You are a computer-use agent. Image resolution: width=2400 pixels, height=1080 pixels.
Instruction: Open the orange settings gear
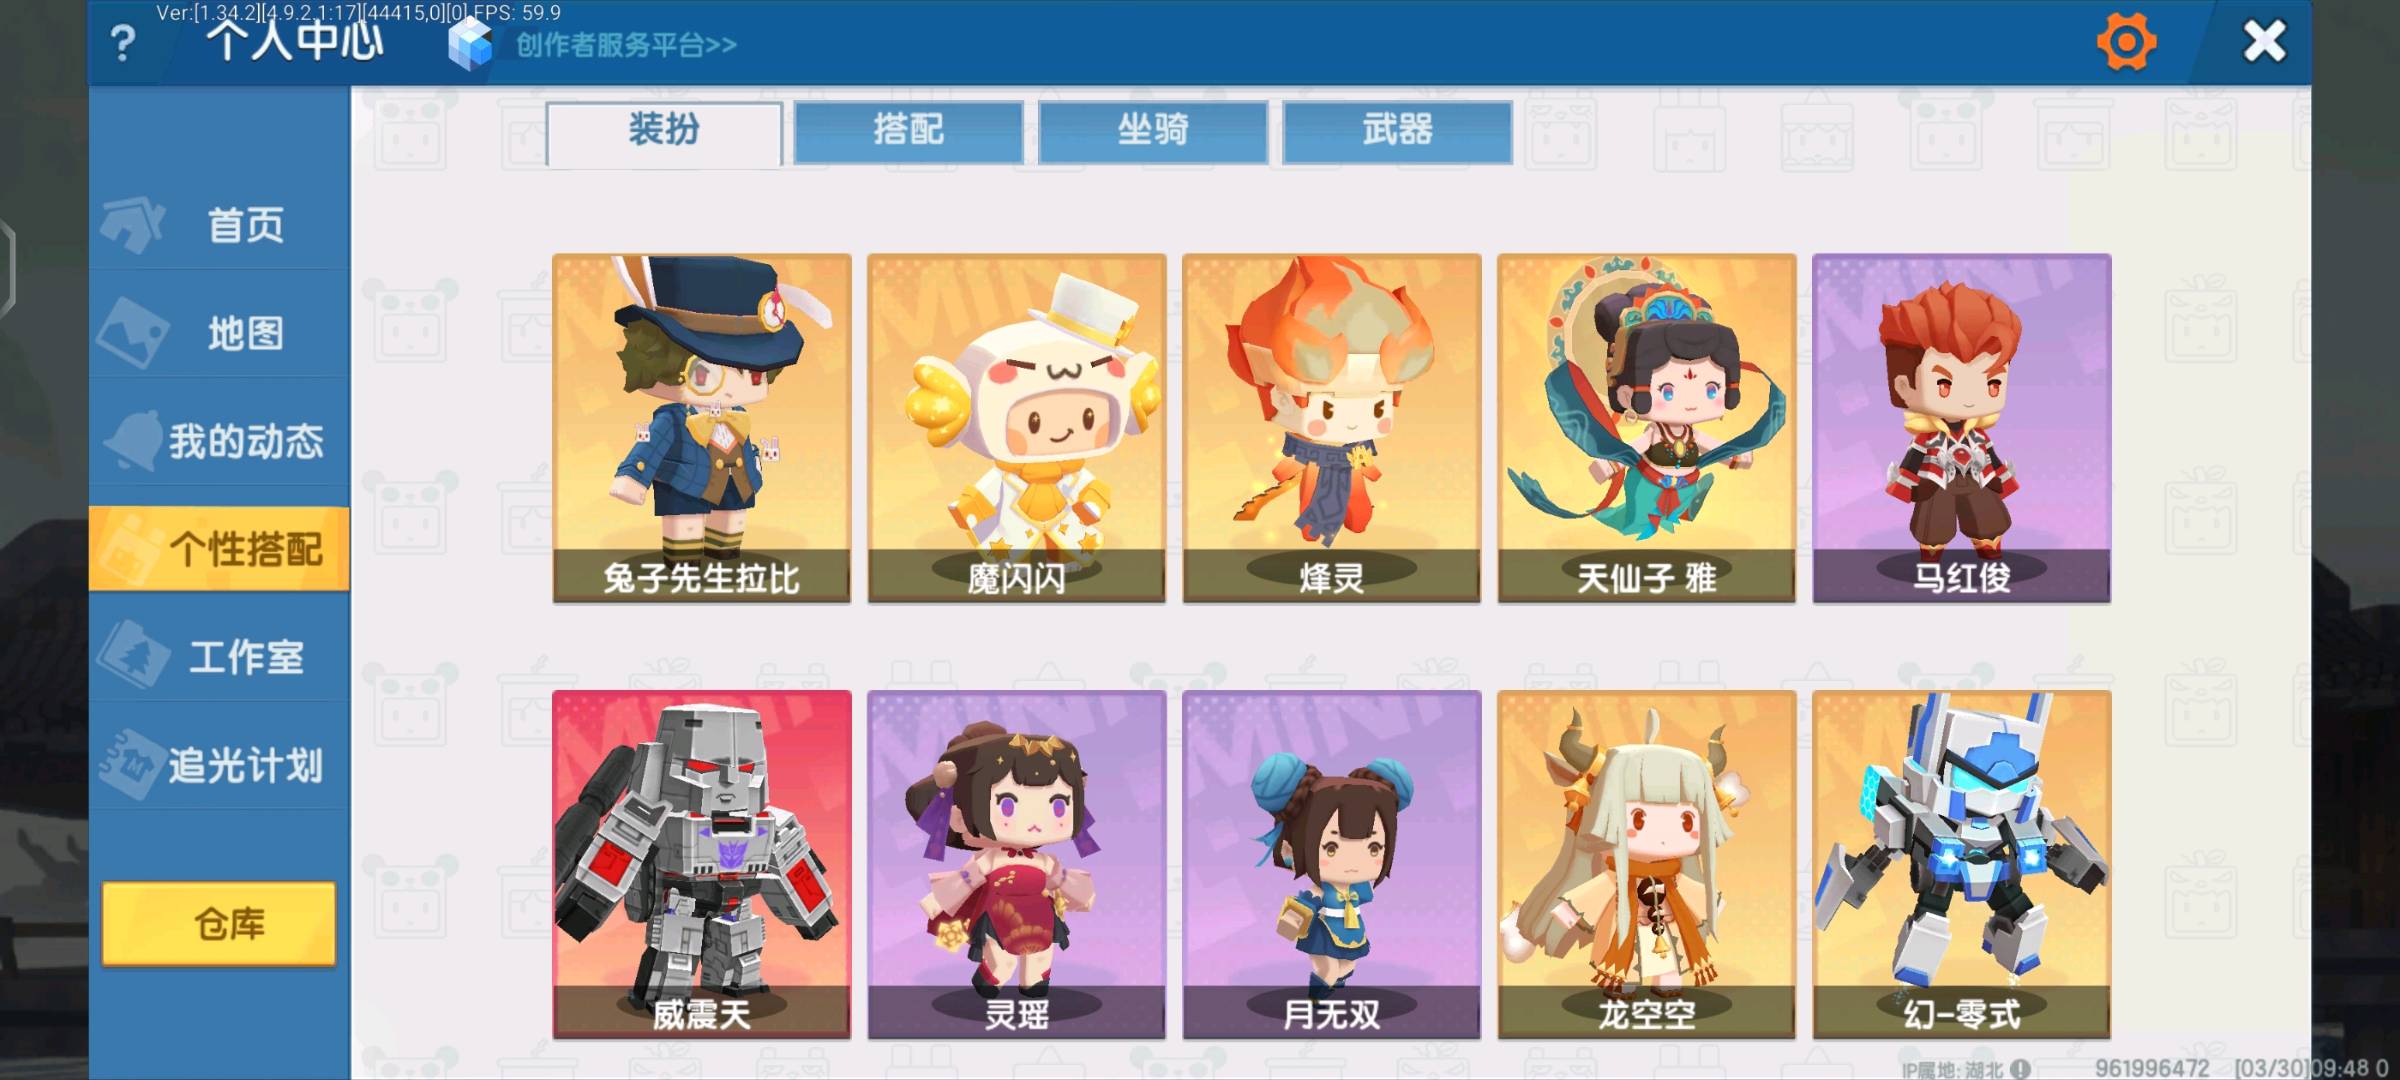click(2126, 42)
